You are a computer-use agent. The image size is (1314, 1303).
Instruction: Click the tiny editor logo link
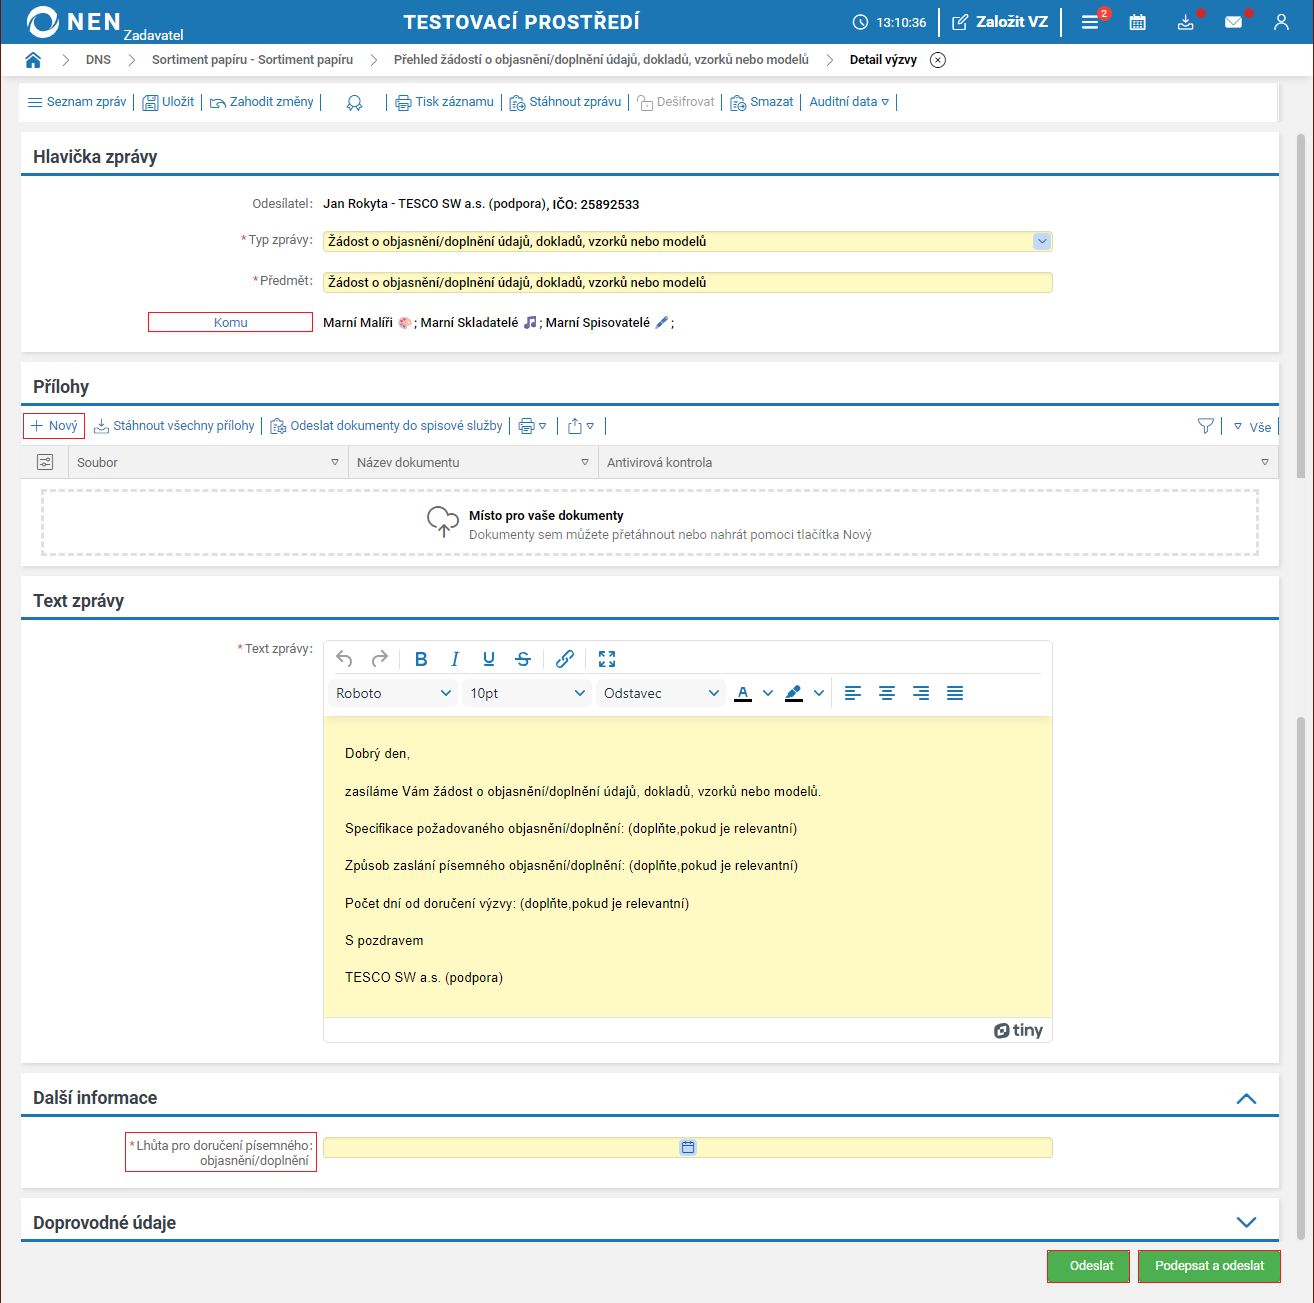(x=1018, y=1031)
